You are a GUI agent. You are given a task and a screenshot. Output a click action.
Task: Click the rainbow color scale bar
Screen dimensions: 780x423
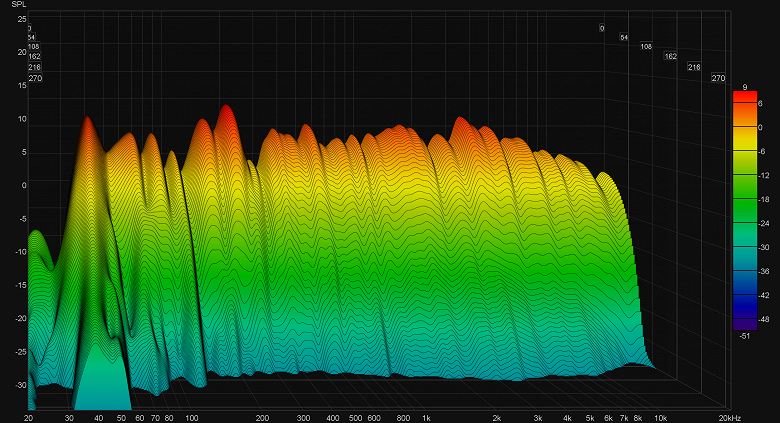[x=745, y=211]
